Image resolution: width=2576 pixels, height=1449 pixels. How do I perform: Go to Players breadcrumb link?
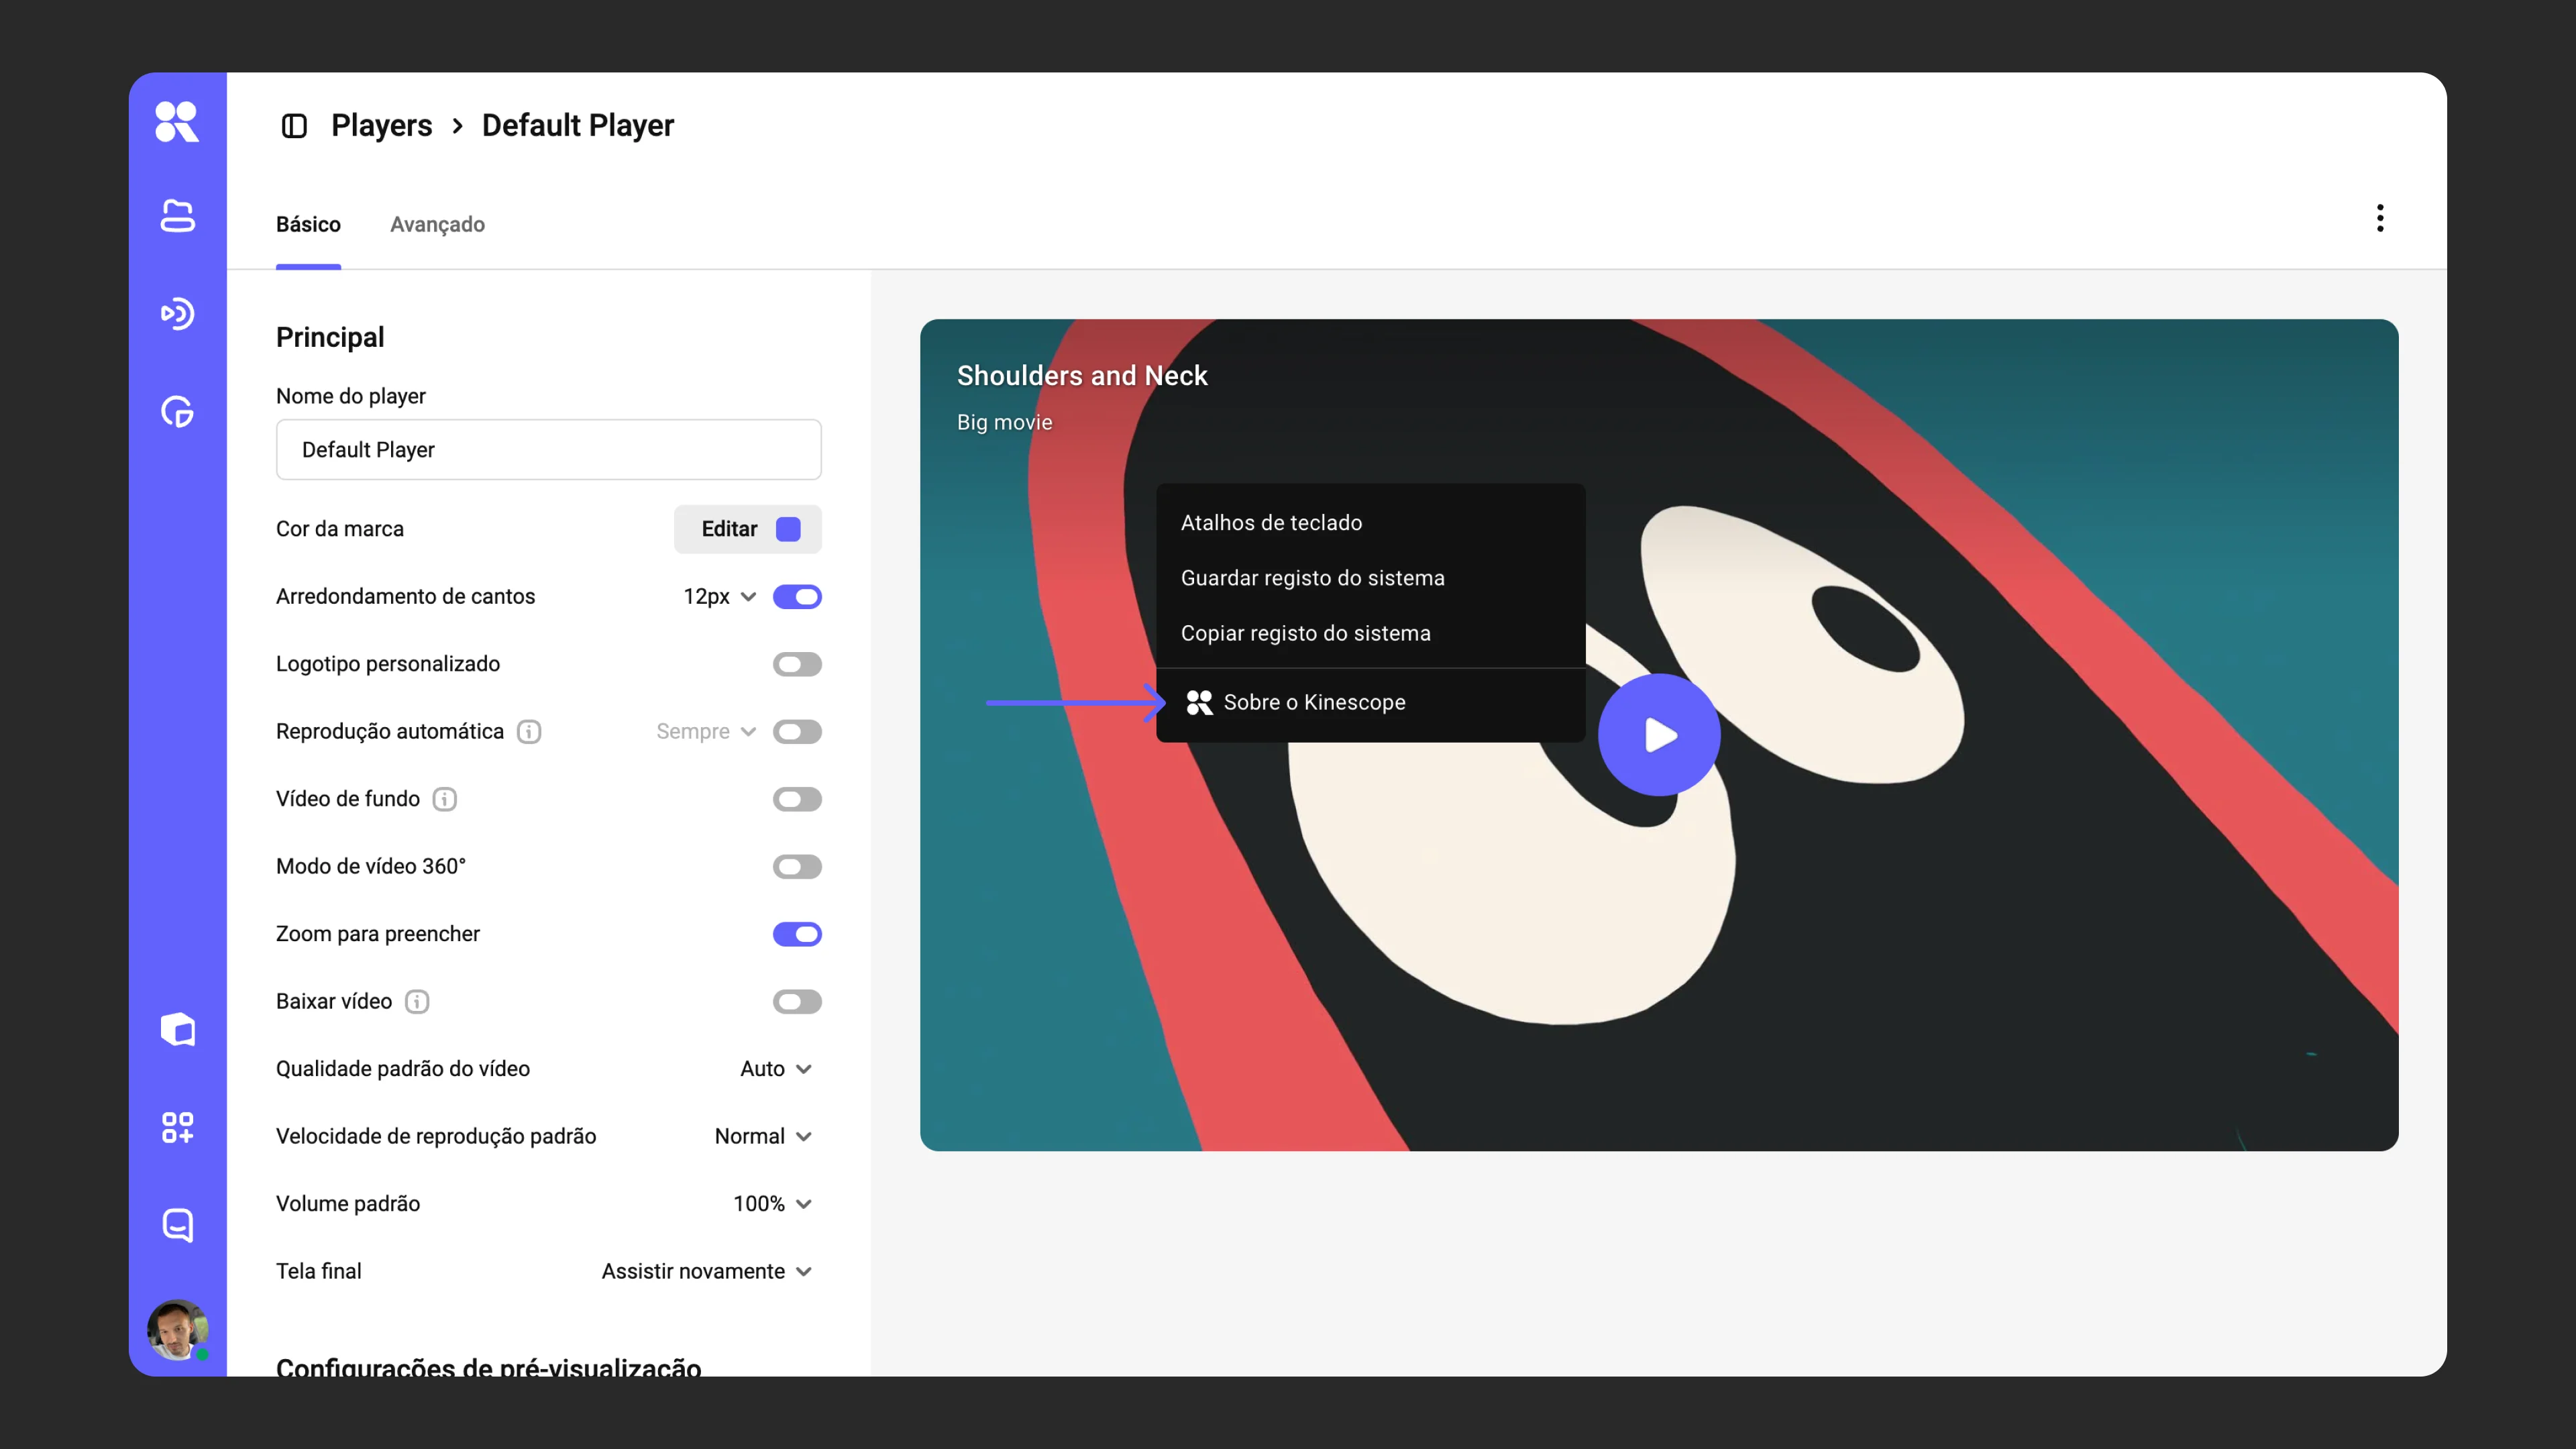click(381, 126)
